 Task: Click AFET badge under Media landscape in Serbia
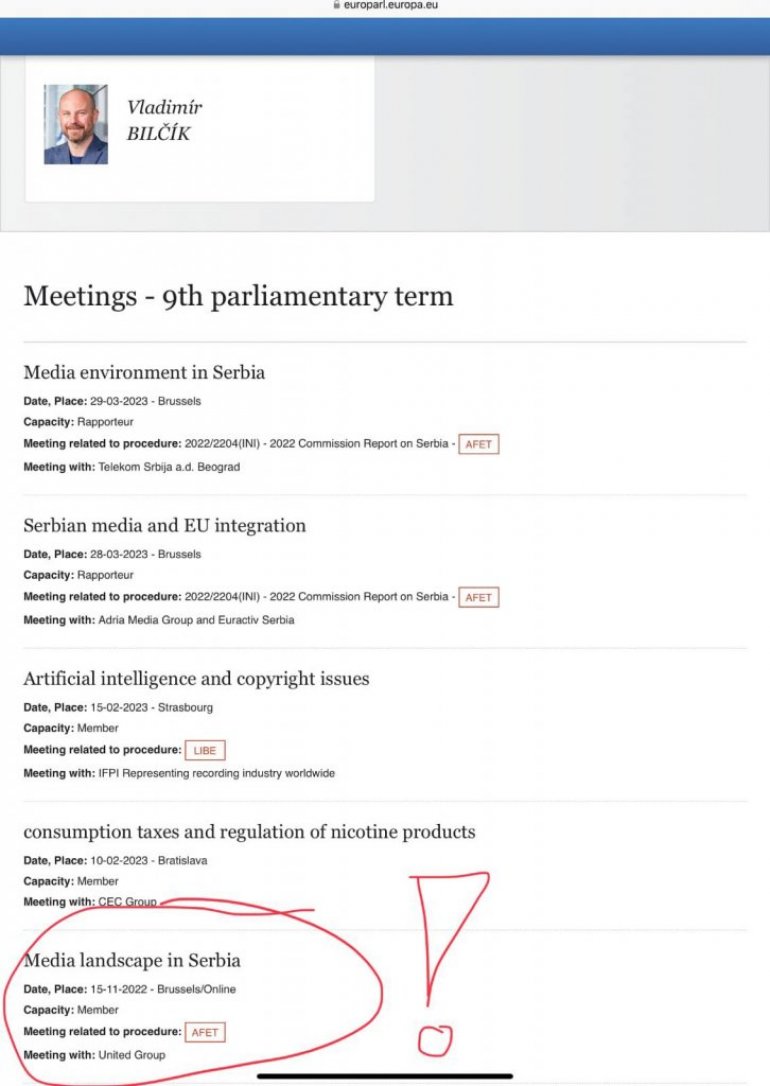(205, 1032)
